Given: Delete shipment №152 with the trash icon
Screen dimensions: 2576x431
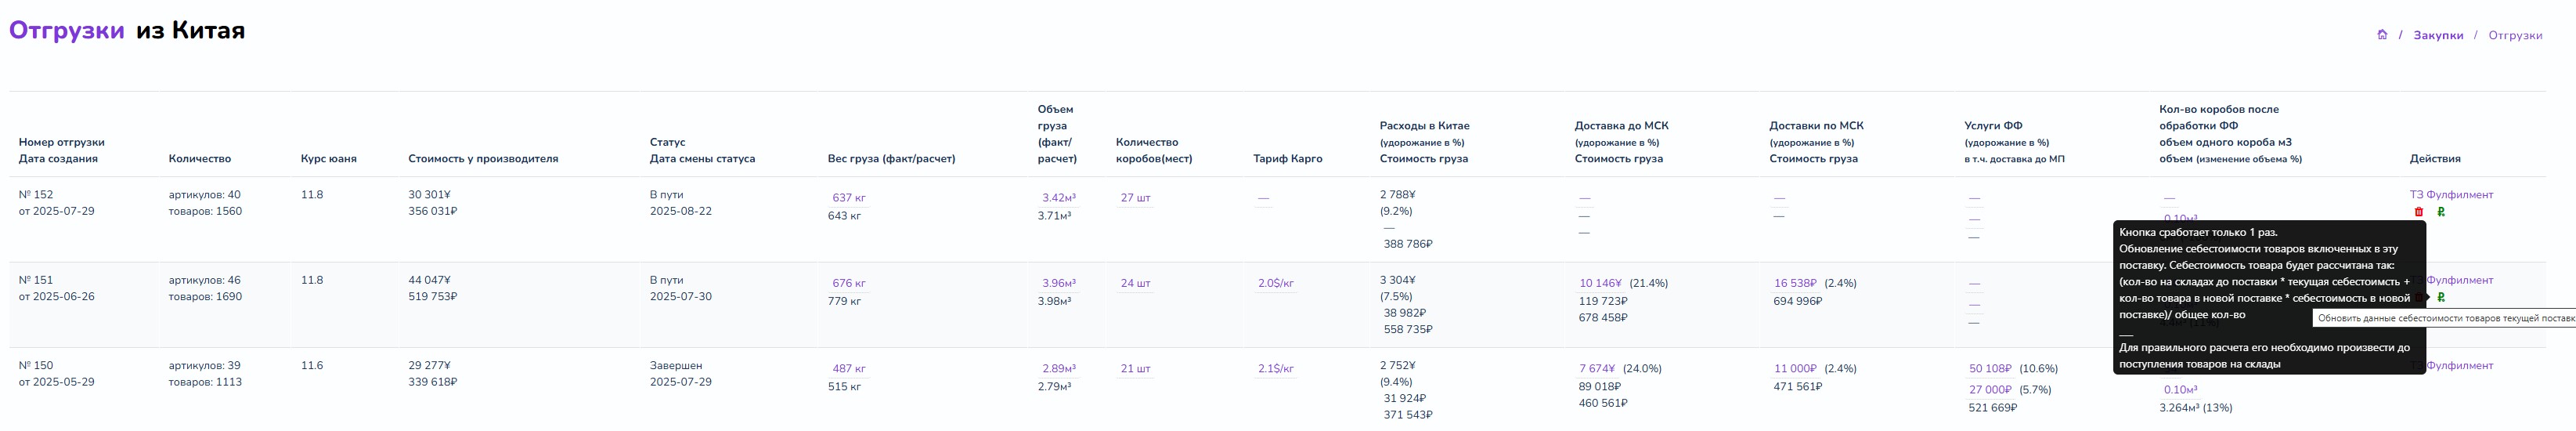Looking at the screenshot, I should point(2419,212).
